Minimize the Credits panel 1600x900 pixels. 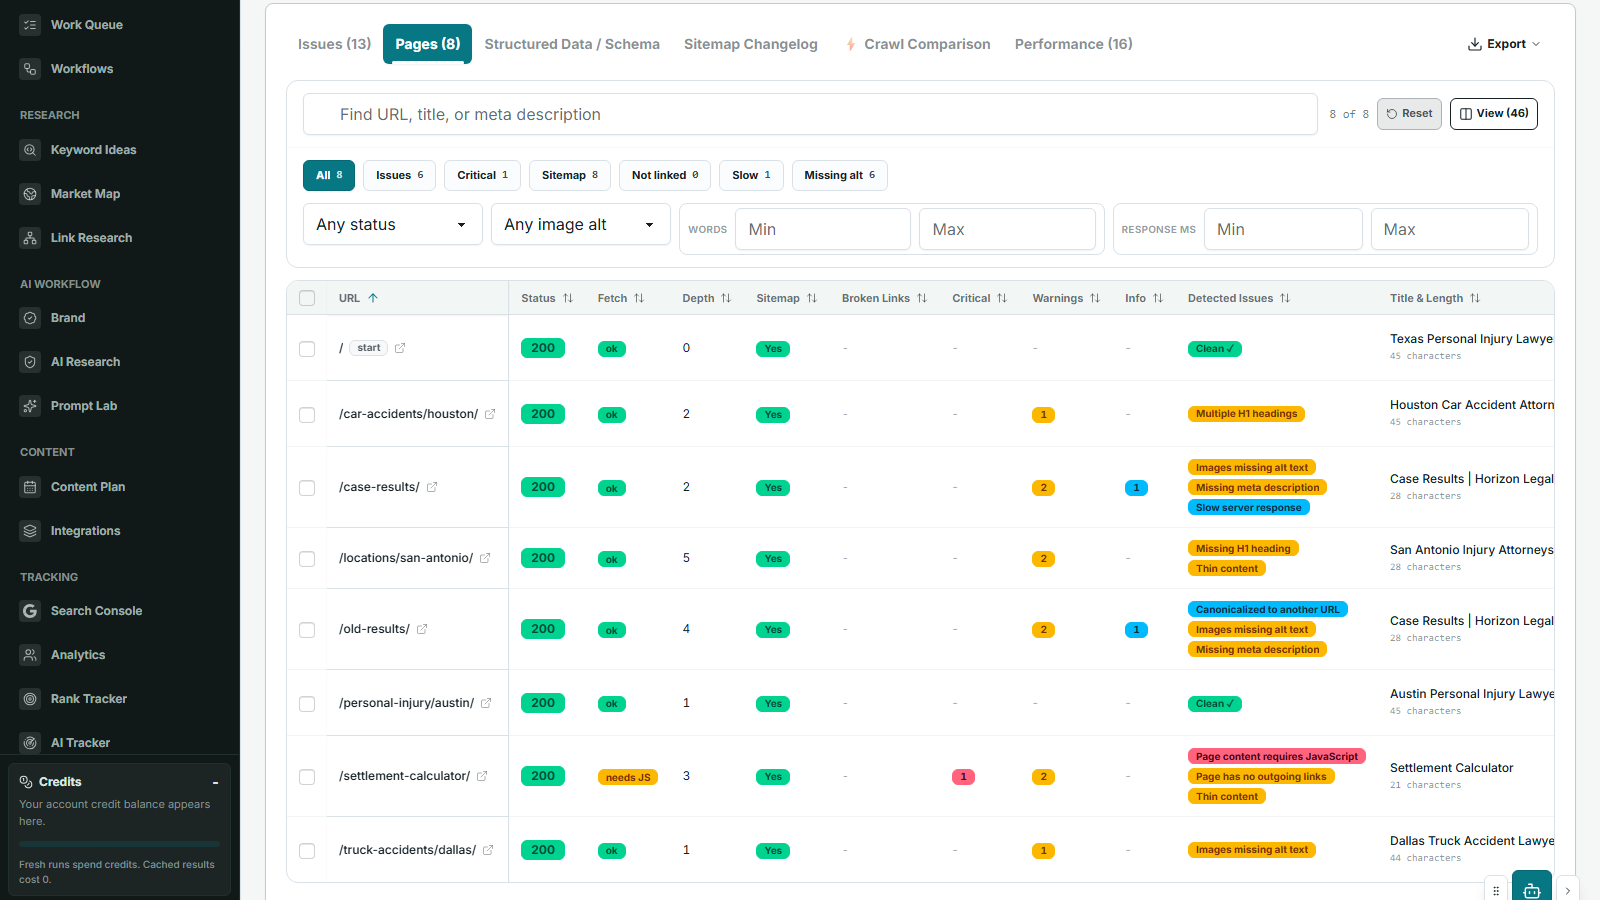[x=215, y=782]
